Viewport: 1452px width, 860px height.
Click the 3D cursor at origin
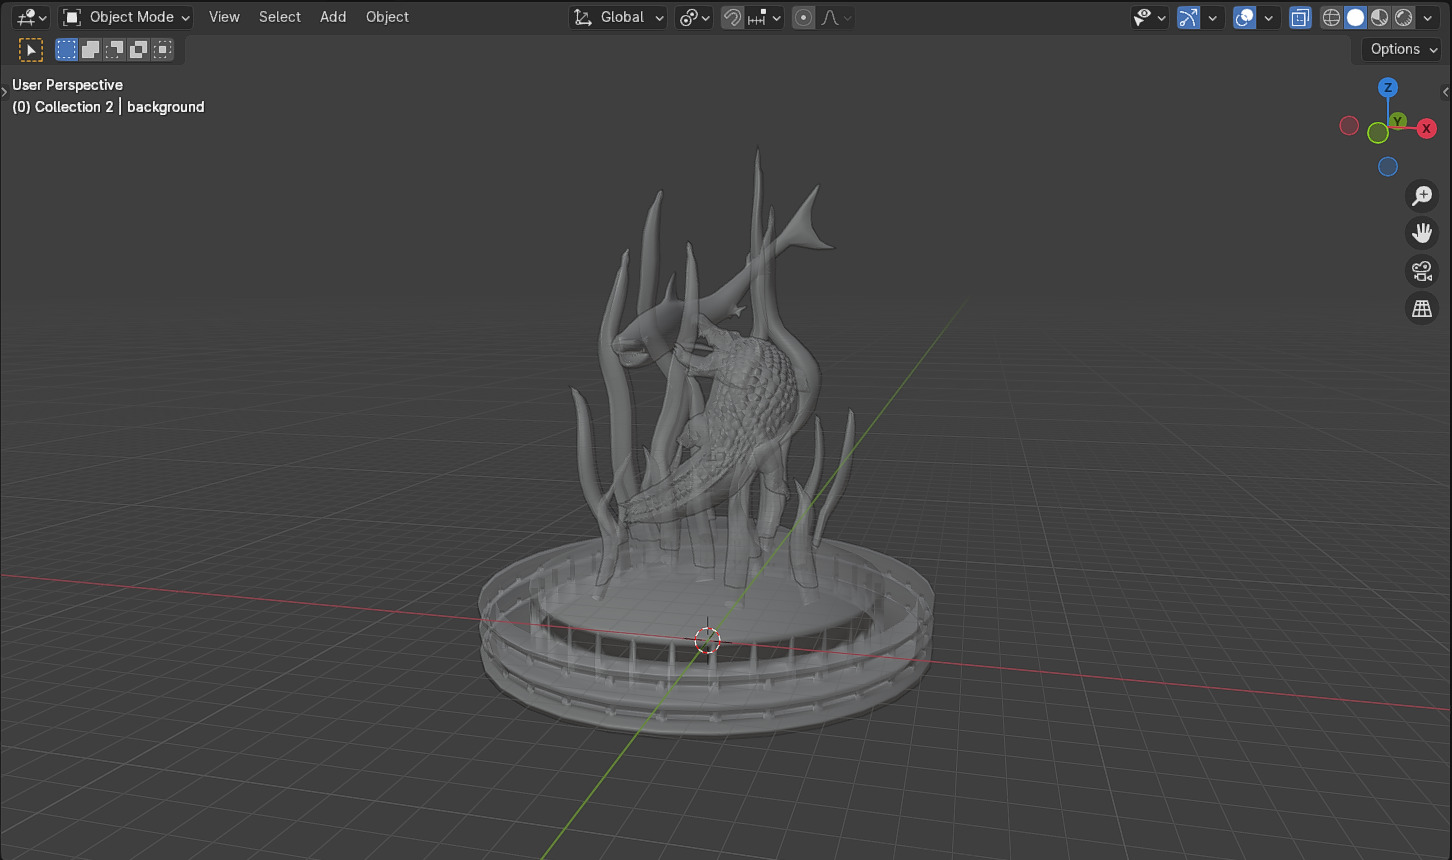coord(708,640)
